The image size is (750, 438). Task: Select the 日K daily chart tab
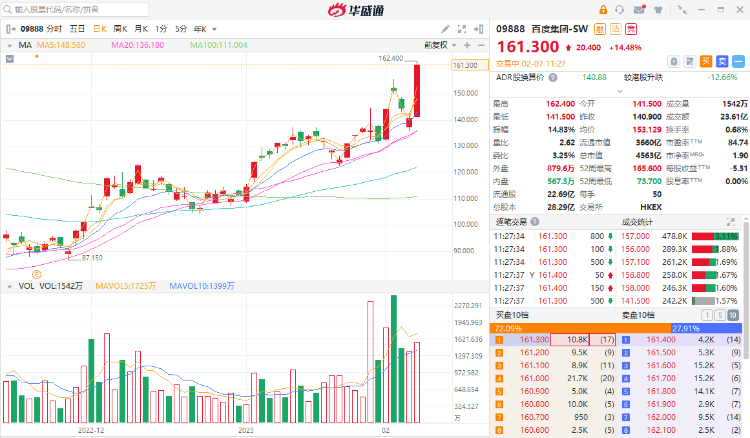click(x=100, y=29)
